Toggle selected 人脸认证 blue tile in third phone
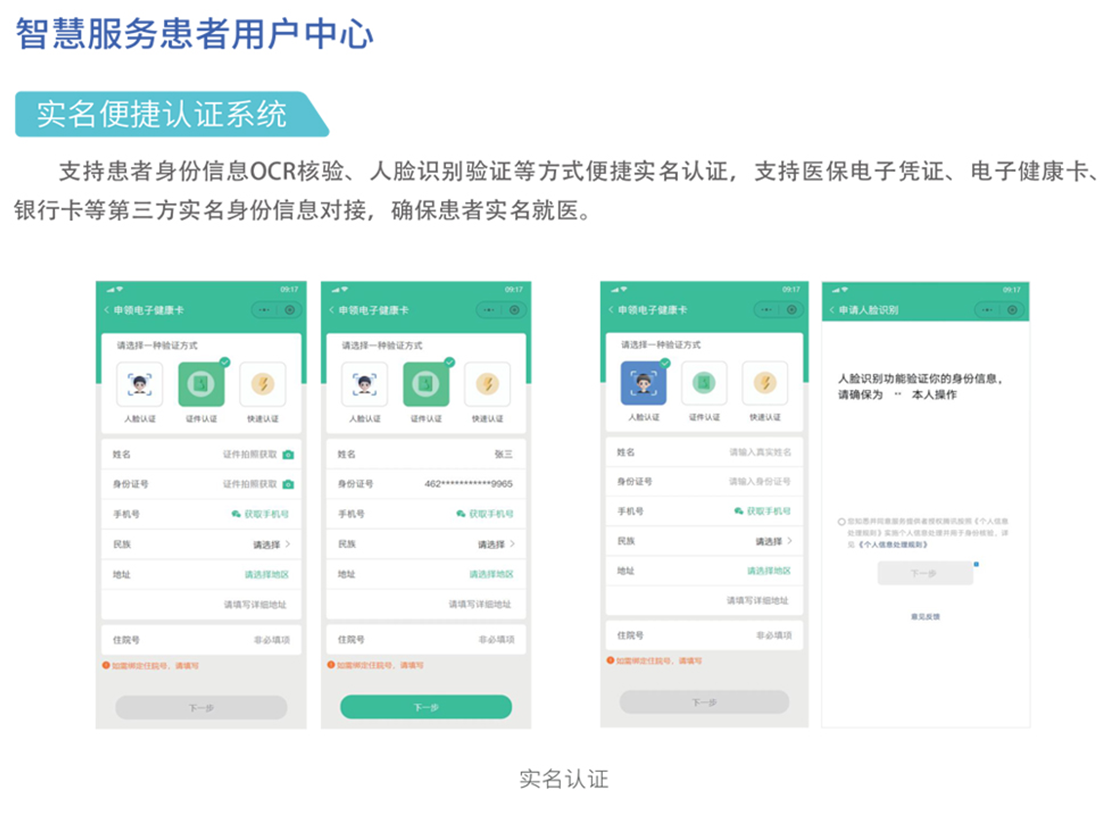The image size is (1110, 815). 643,384
